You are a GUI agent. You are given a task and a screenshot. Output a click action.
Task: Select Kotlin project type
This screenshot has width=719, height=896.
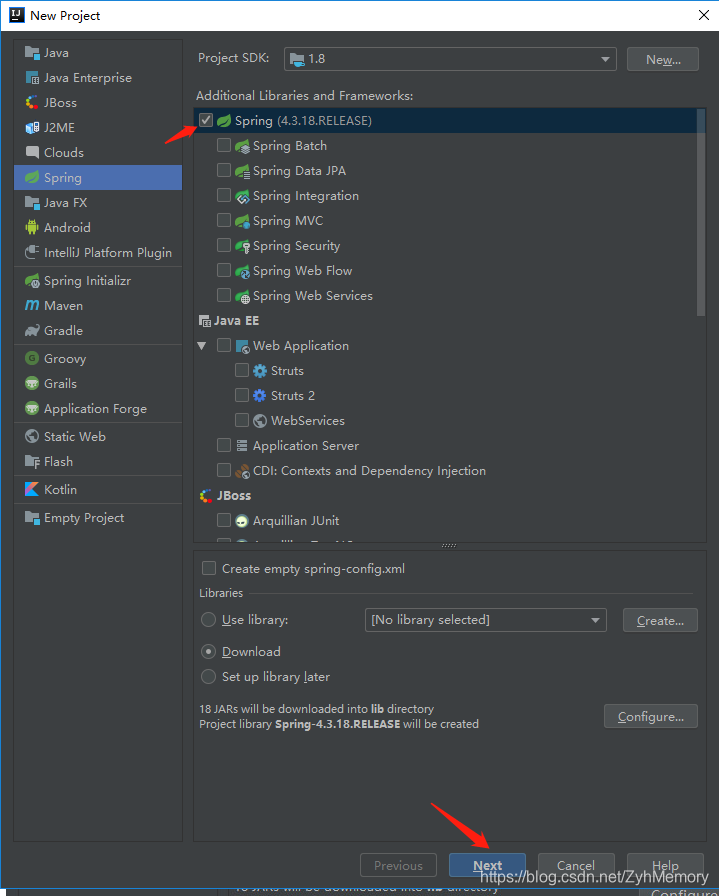point(98,490)
